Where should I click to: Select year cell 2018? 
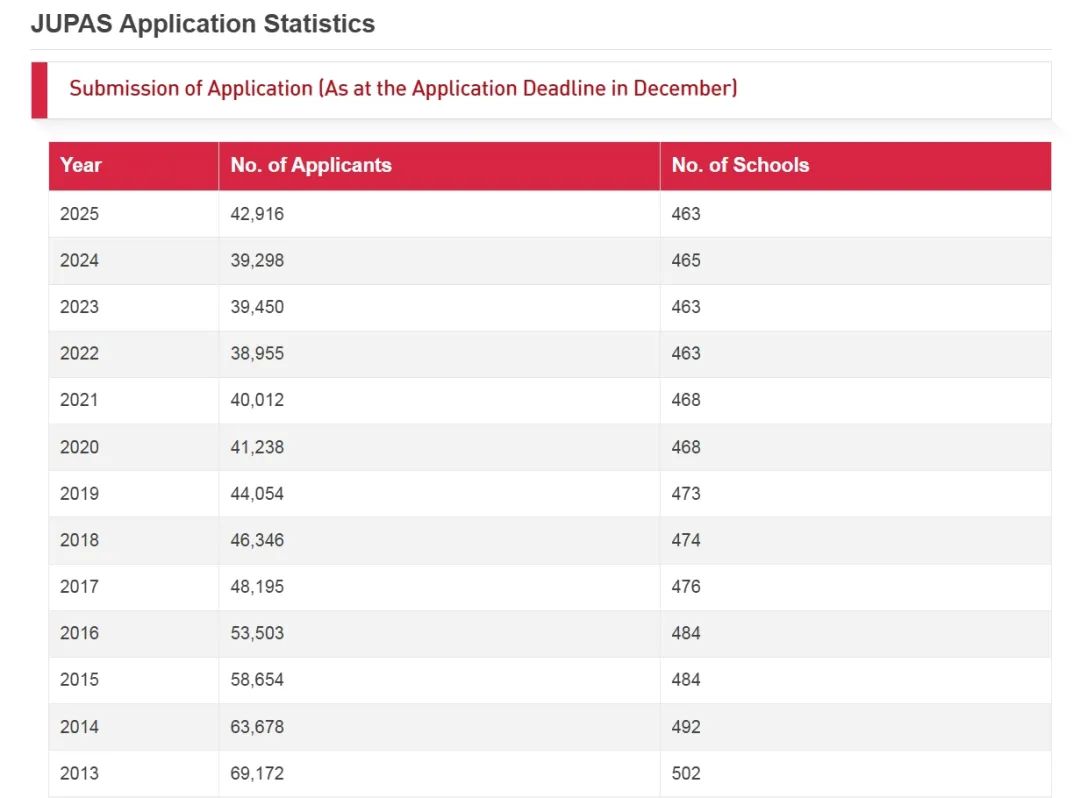(79, 540)
